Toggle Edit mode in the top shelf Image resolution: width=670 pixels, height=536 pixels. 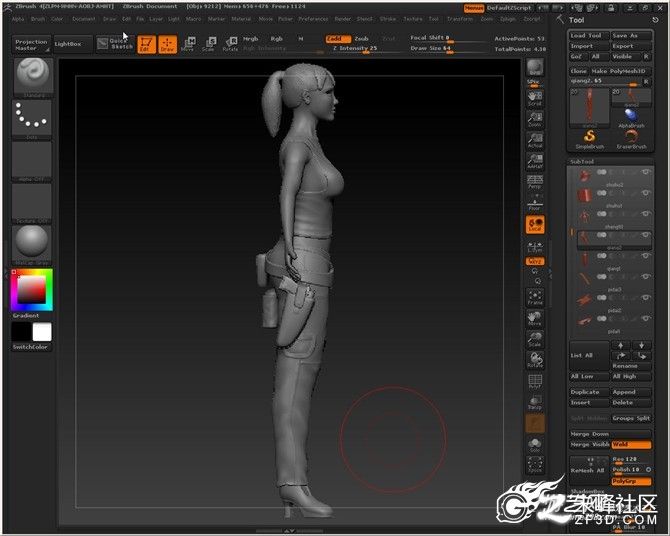[146, 44]
